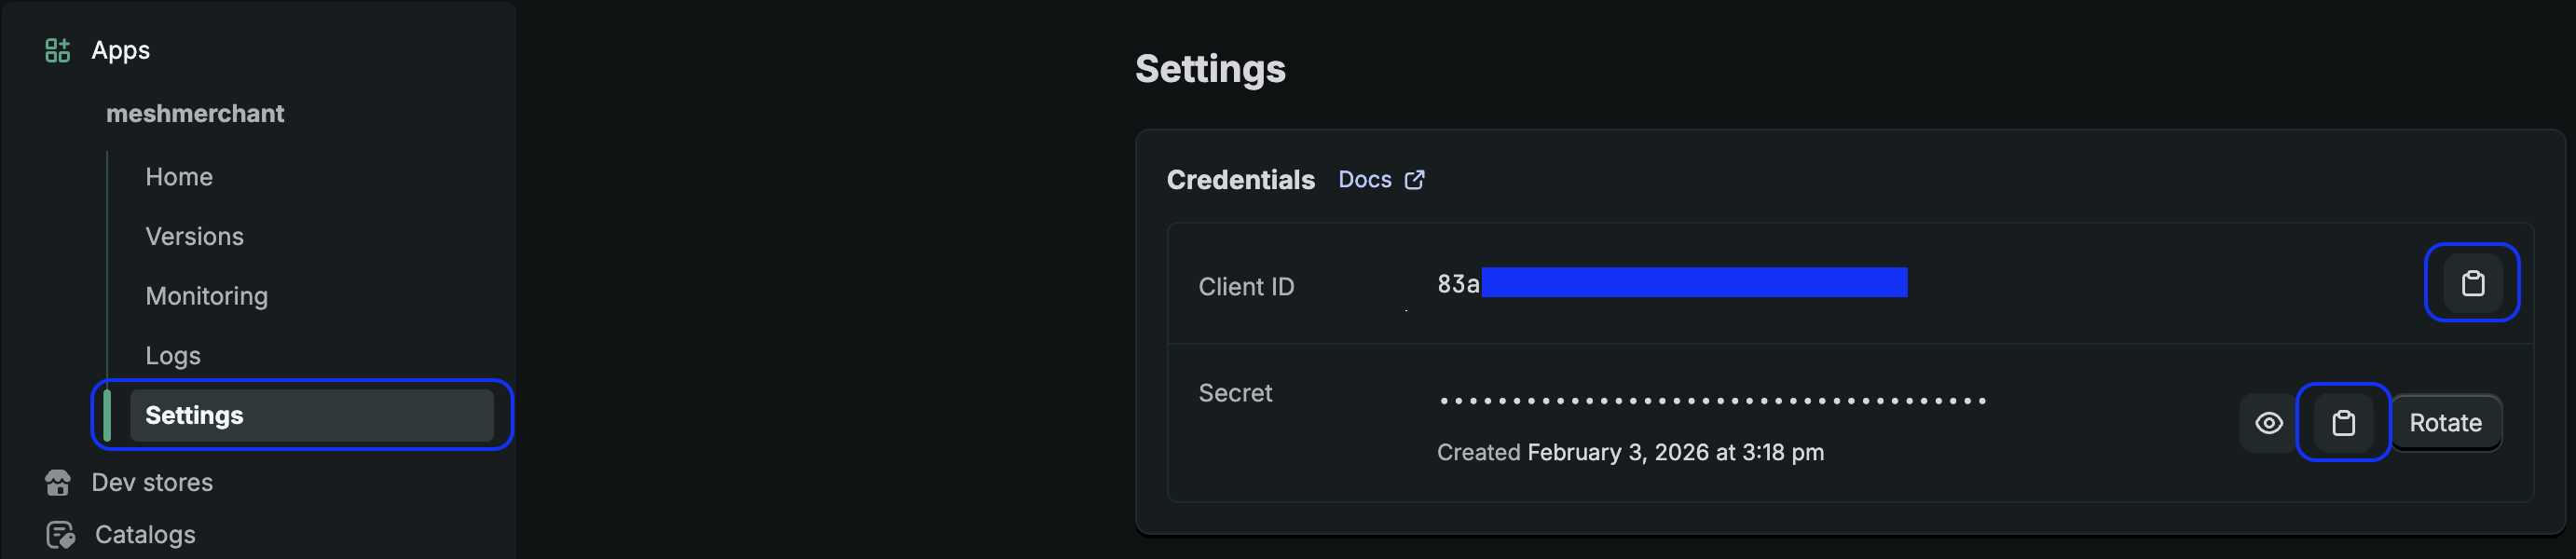Open the Docs external link icon

[1415, 179]
